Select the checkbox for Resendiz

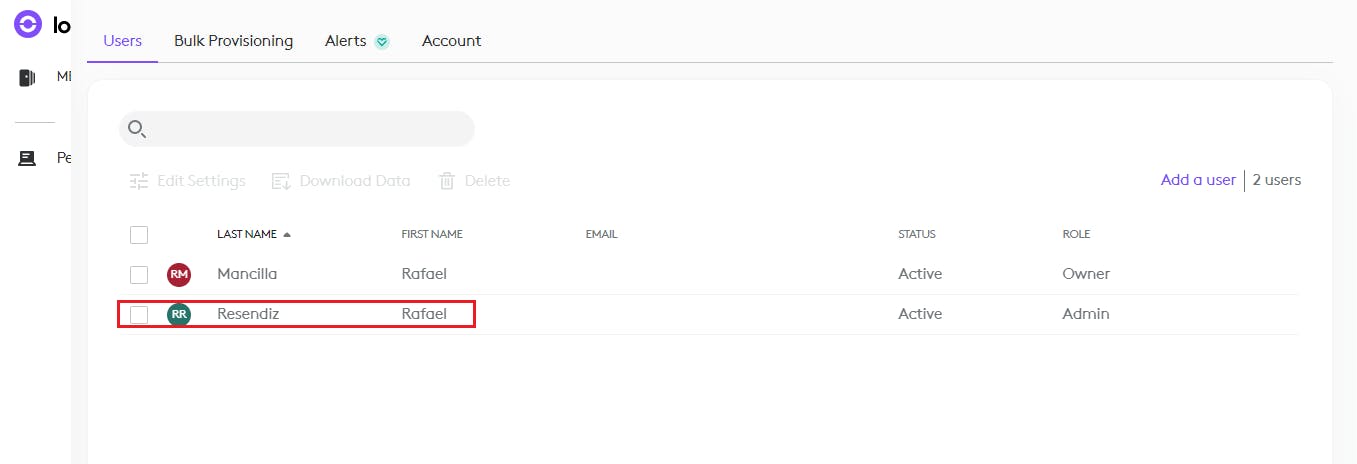point(139,315)
